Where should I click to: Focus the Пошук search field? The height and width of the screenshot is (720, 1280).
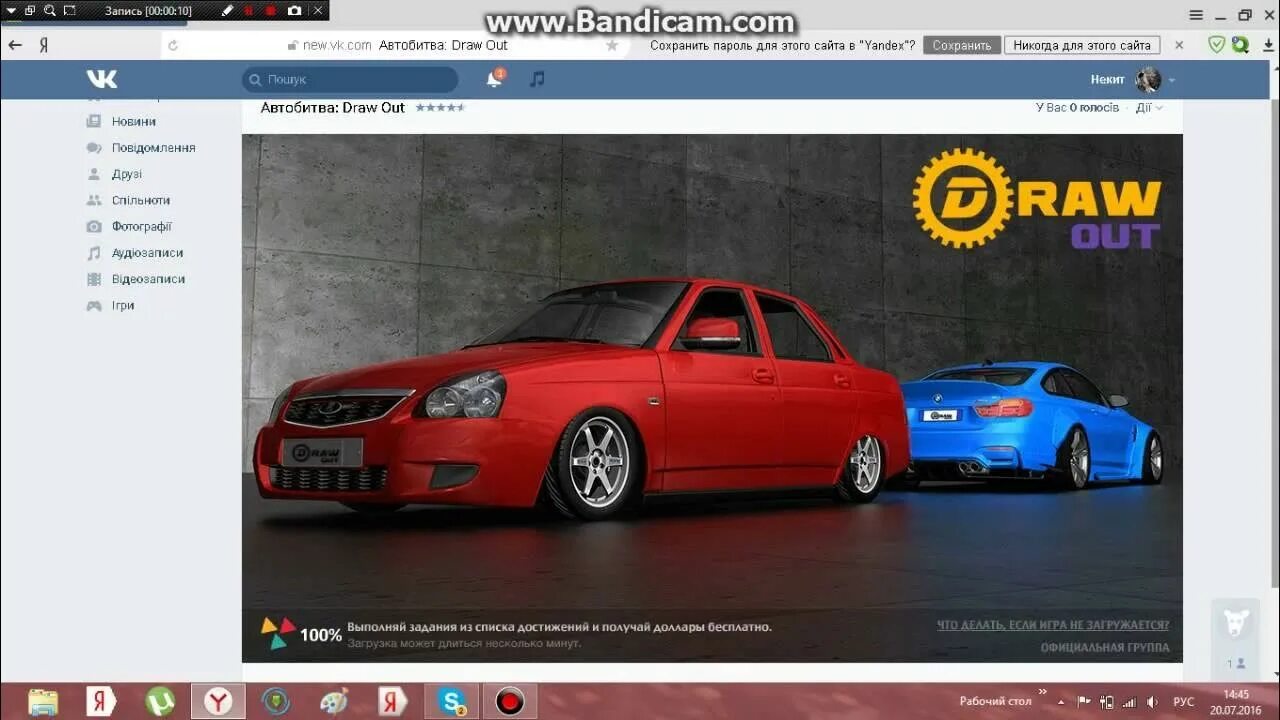(x=350, y=79)
